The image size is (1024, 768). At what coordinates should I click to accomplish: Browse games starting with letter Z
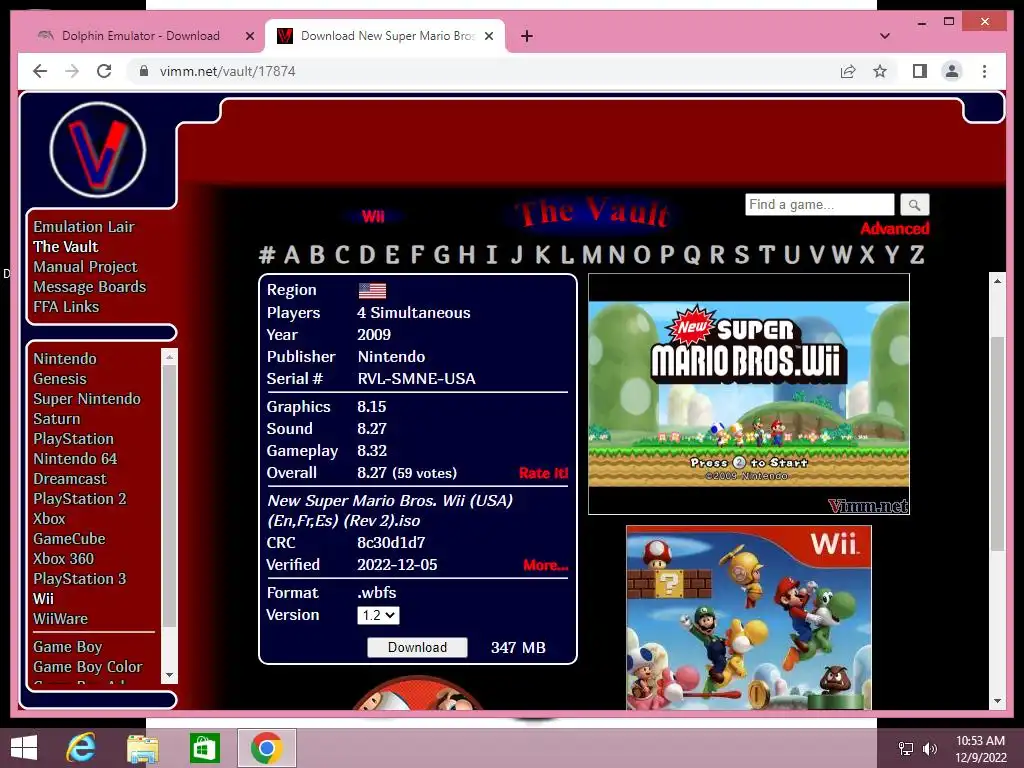coord(917,255)
